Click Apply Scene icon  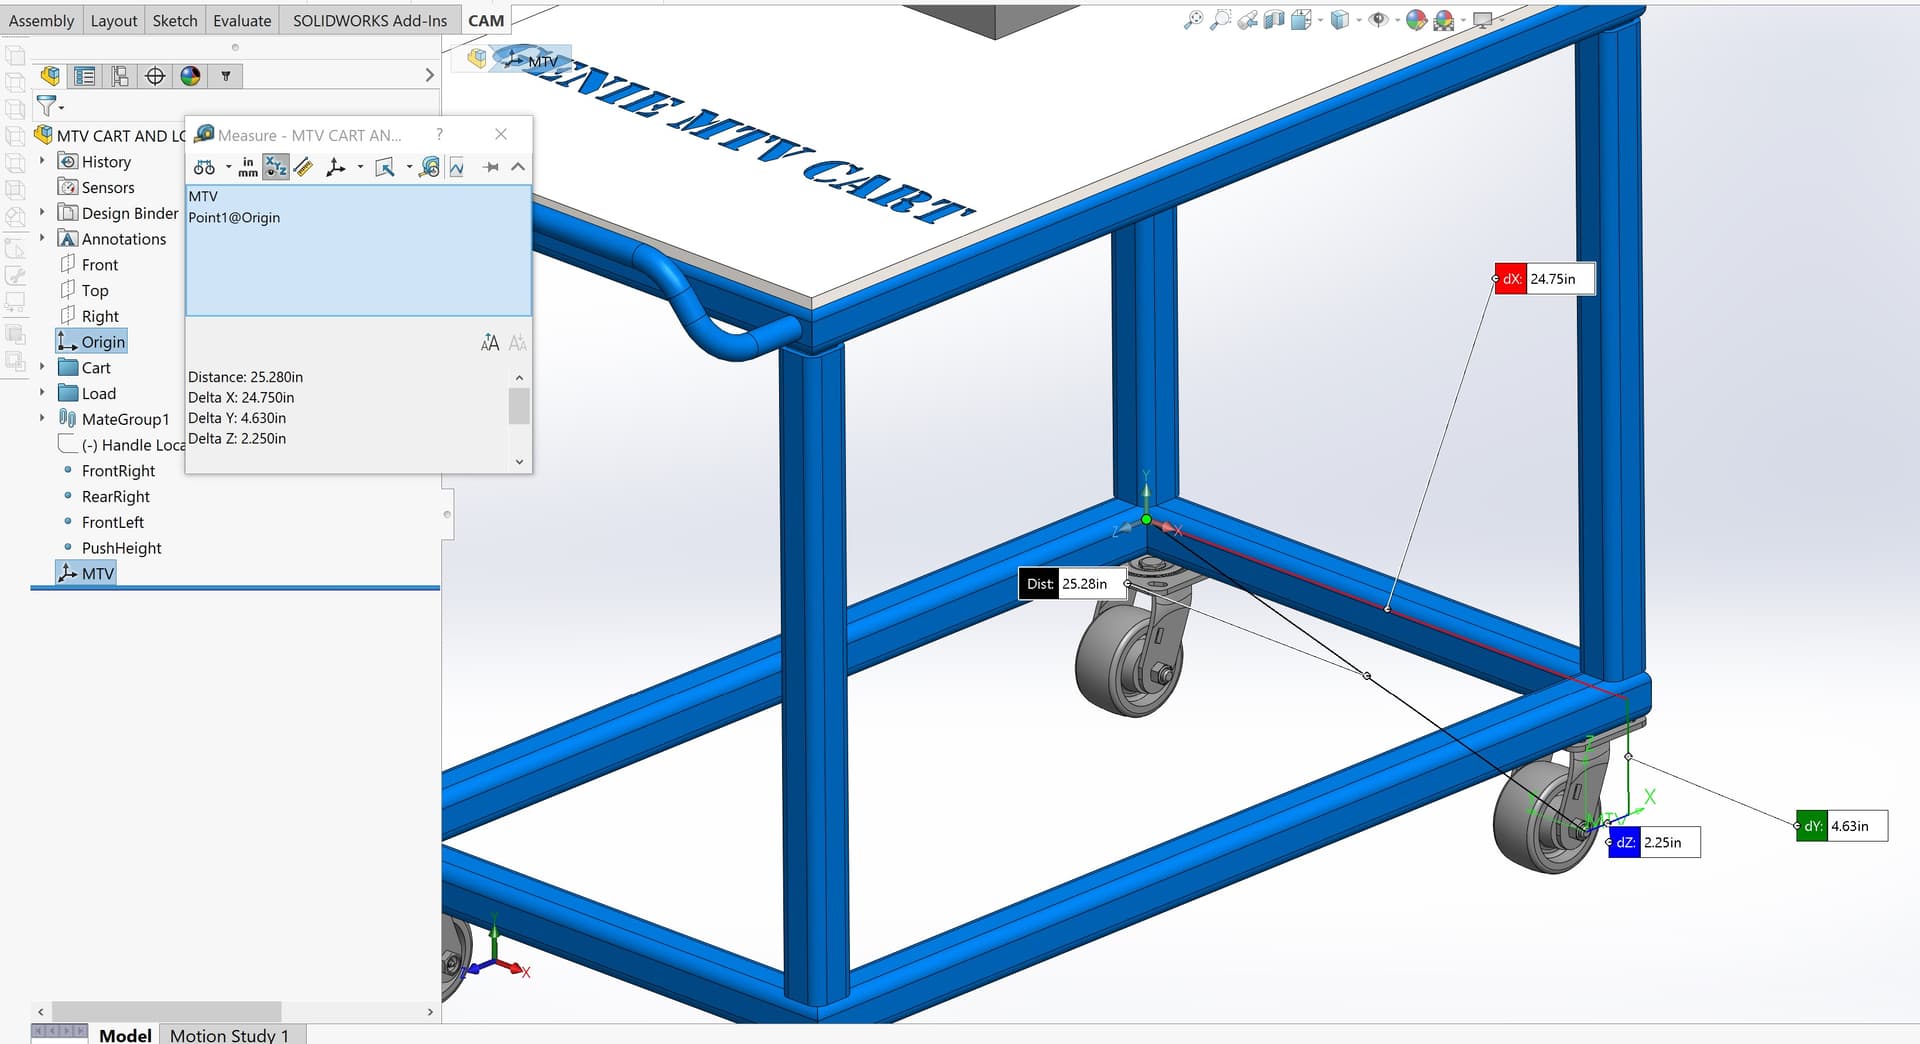1443,20
